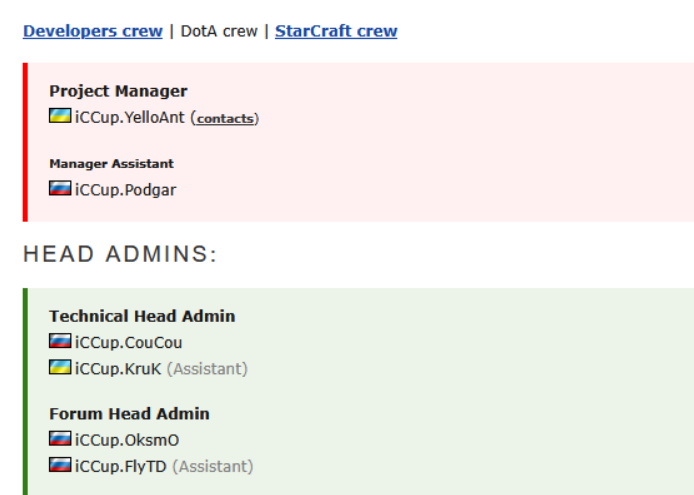This screenshot has width=694, height=495.
Task: Click the iCCup.OksmO username
Action: pos(127,440)
